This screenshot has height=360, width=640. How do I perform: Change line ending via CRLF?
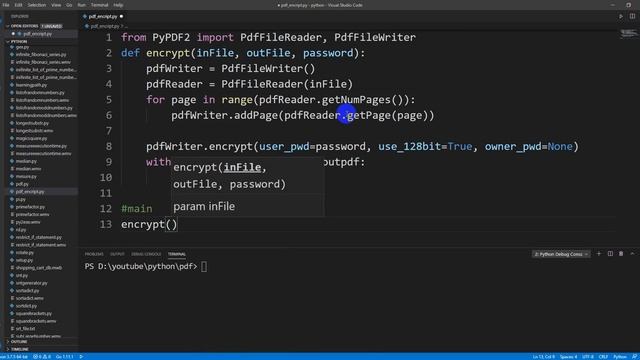click(603, 357)
